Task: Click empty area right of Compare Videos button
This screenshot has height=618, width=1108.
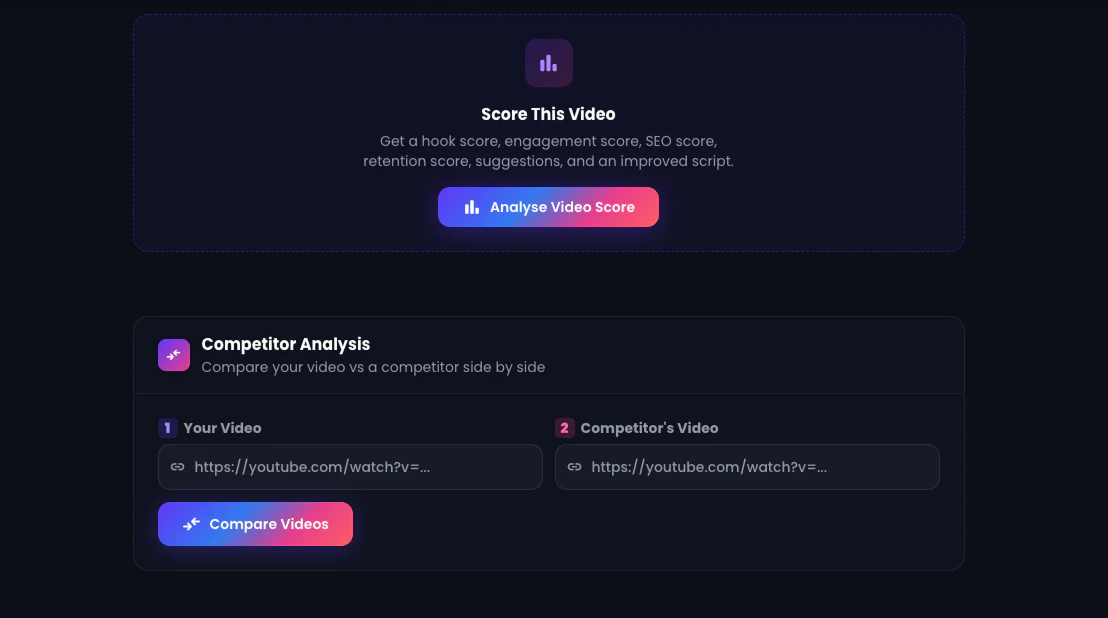Action: pyautogui.click(x=636, y=524)
